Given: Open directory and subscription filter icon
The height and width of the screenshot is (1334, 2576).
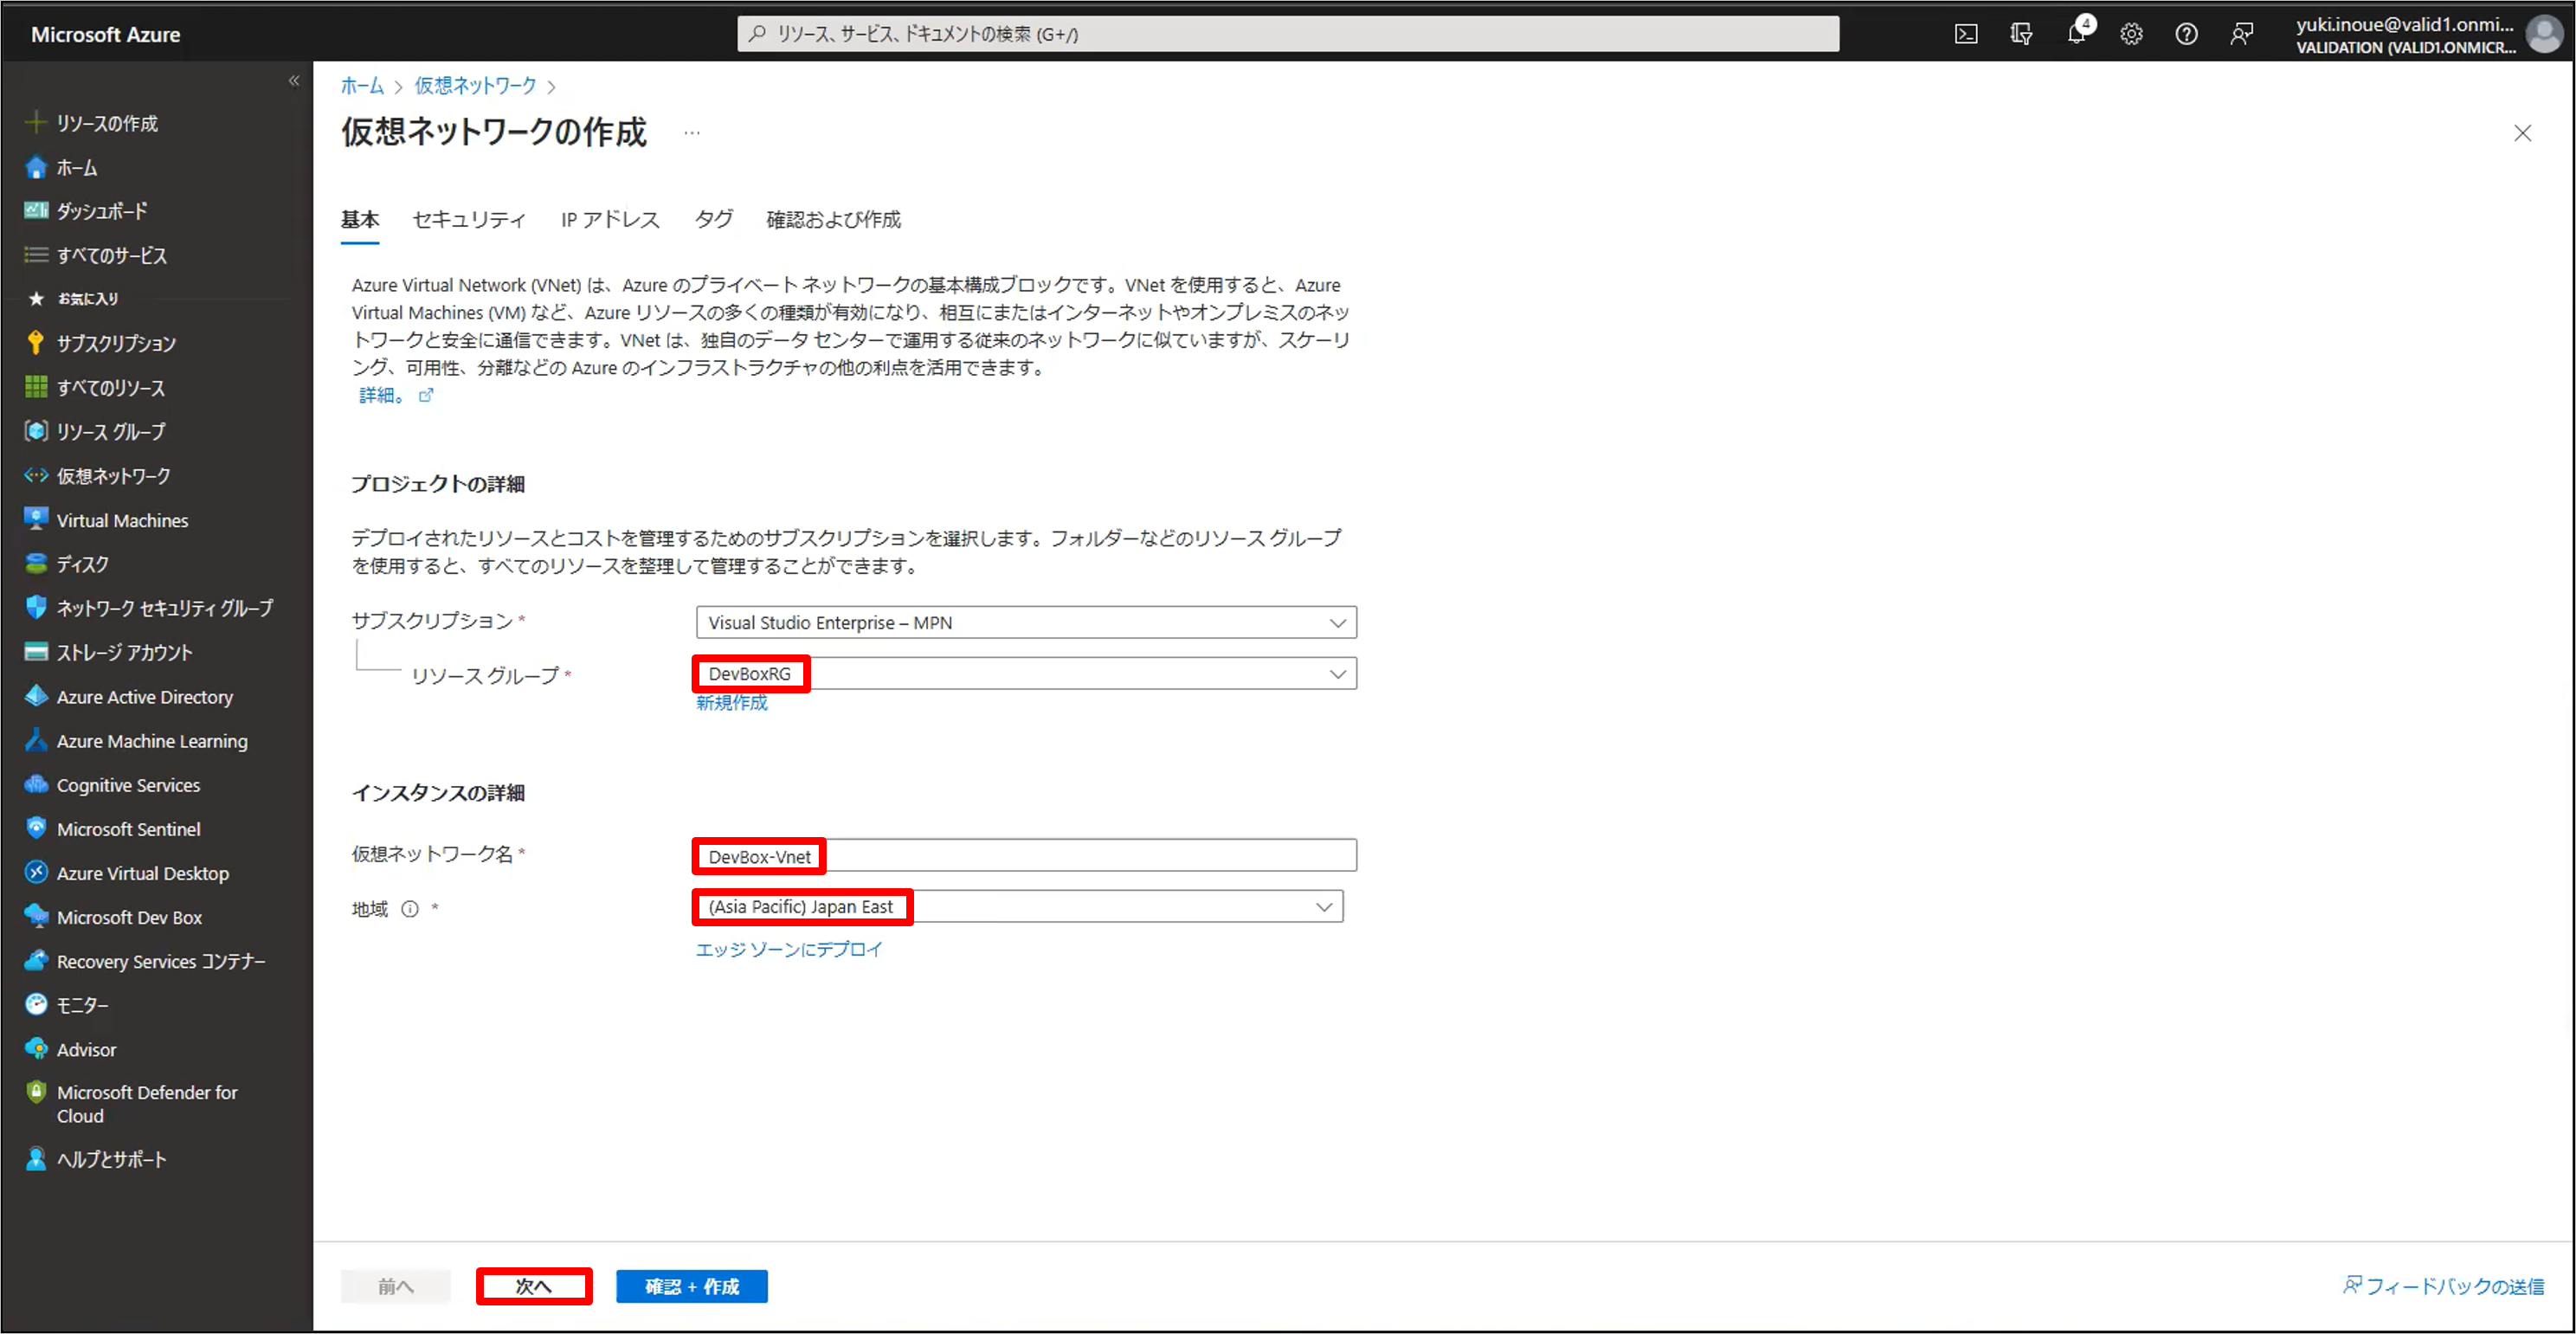Looking at the screenshot, I should pyautogui.click(x=2021, y=34).
